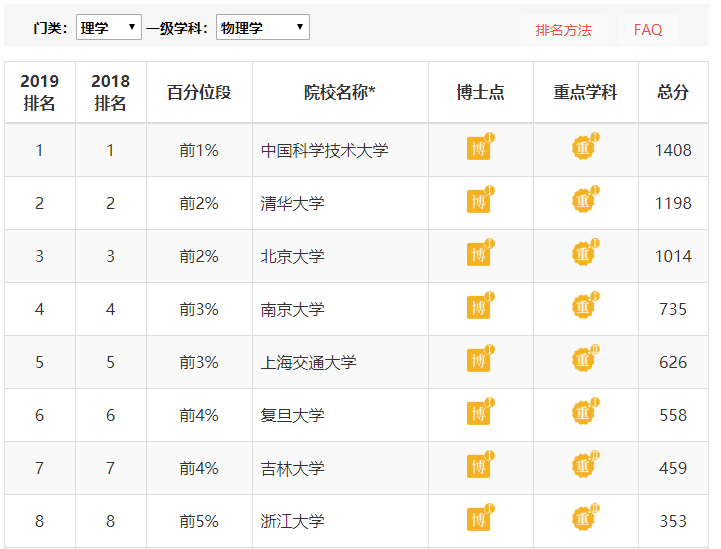Image resolution: width=721 pixels, height=549 pixels.
Task: Select the school name 吉林大学
Action: coord(292,469)
